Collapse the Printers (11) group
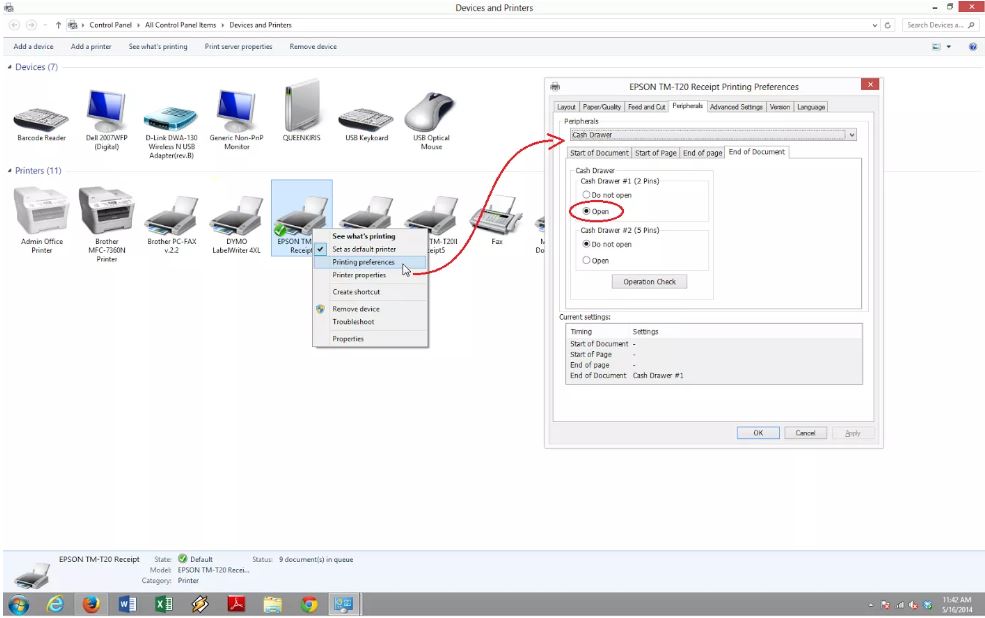The height and width of the screenshot is (618, 985). point(9,171)
